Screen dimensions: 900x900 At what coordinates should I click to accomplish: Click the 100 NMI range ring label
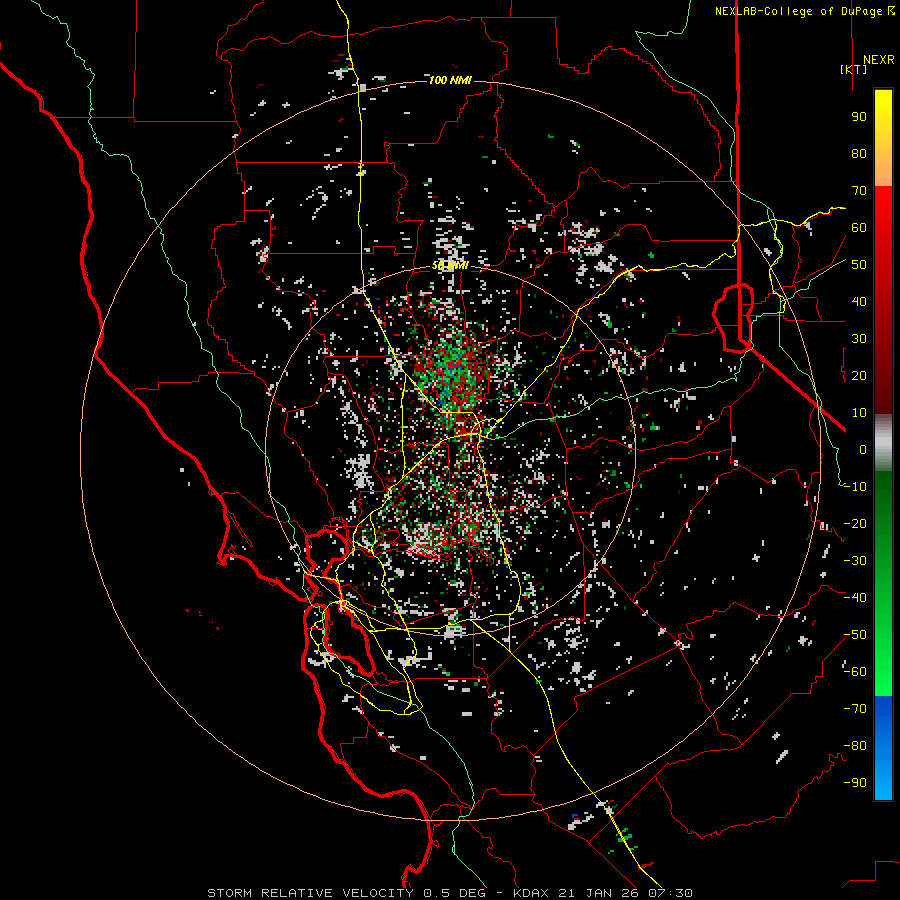[451, 80]
